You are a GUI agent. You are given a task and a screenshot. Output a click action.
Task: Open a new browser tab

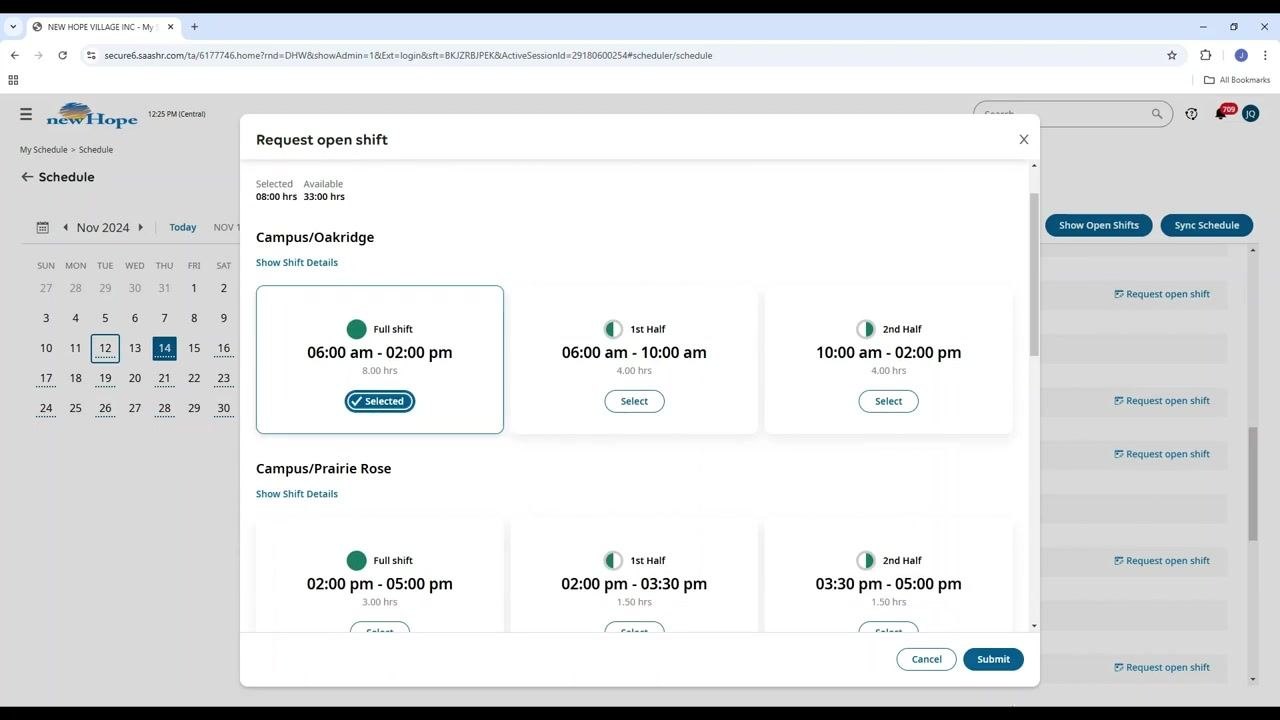[x=194, y=27]
